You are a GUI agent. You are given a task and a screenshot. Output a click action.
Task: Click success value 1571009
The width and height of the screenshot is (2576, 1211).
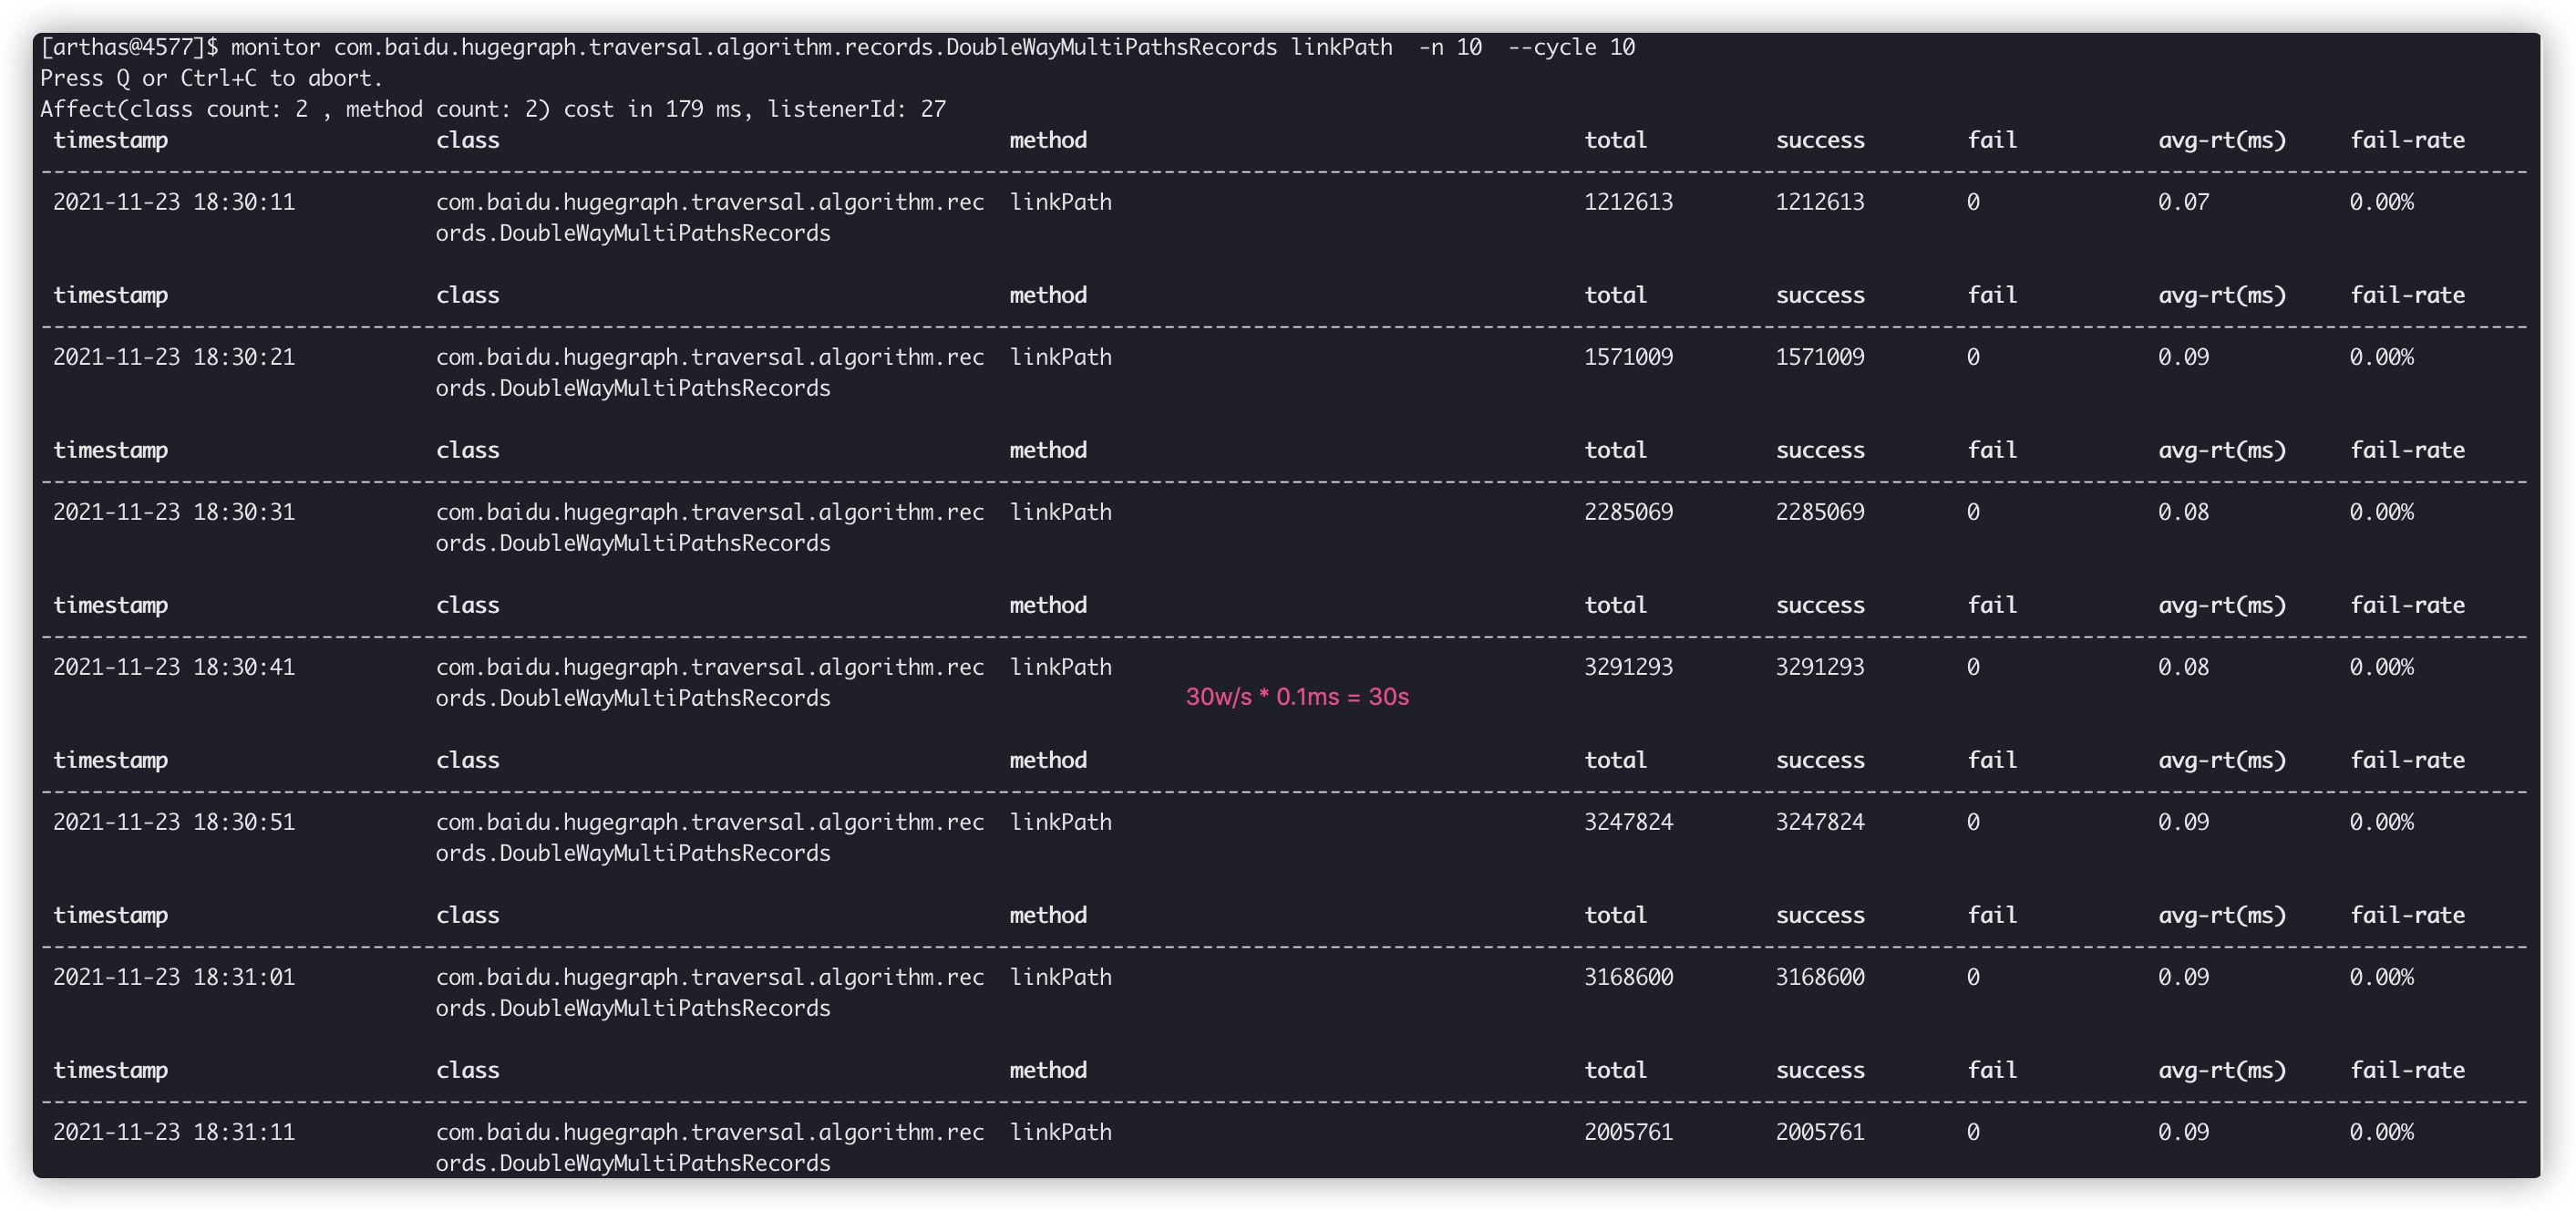pos(1819,357)
